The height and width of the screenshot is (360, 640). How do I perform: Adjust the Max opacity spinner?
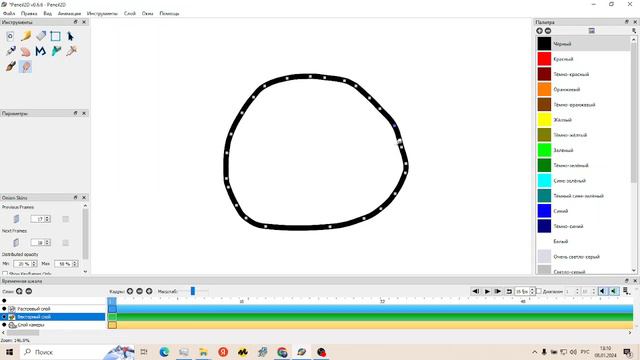(x=66, y=264)
